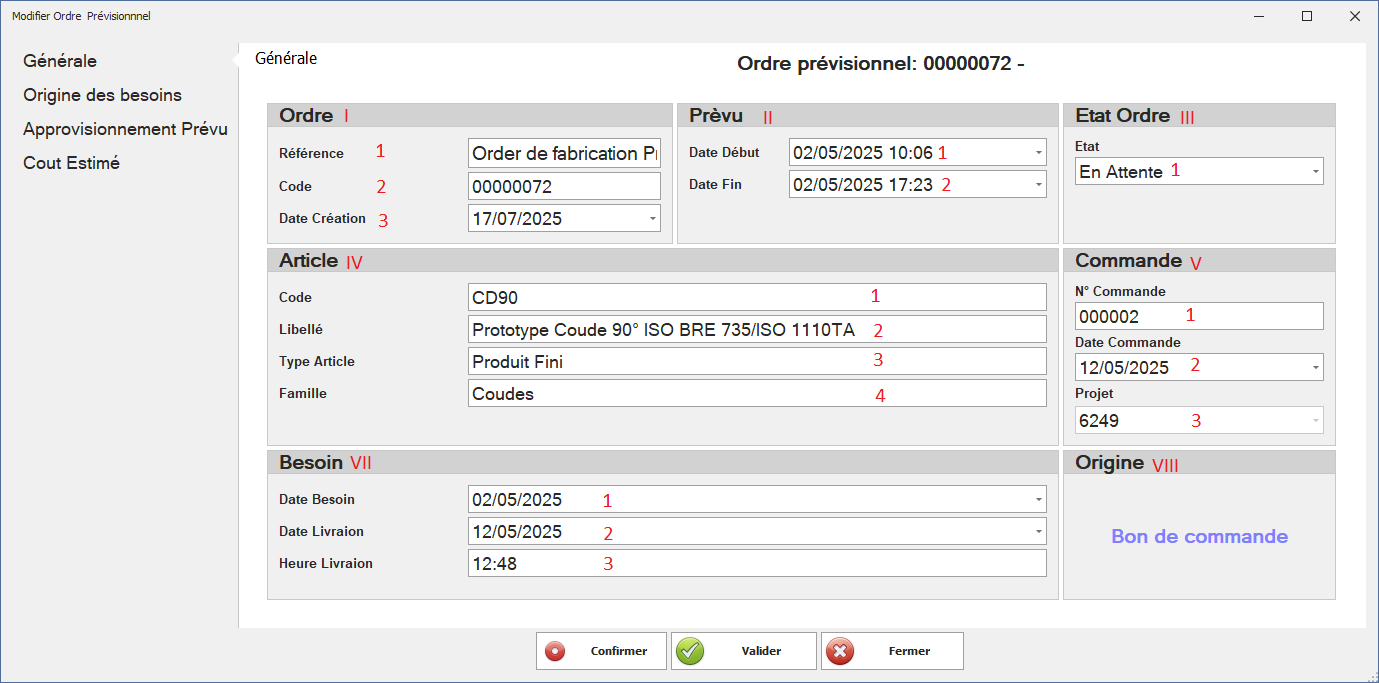The width and height of the screenshot is (1379, 683).
Task: Click the green checkmark Valider icon
Action: pyautogui.click(x=690, y=651)
